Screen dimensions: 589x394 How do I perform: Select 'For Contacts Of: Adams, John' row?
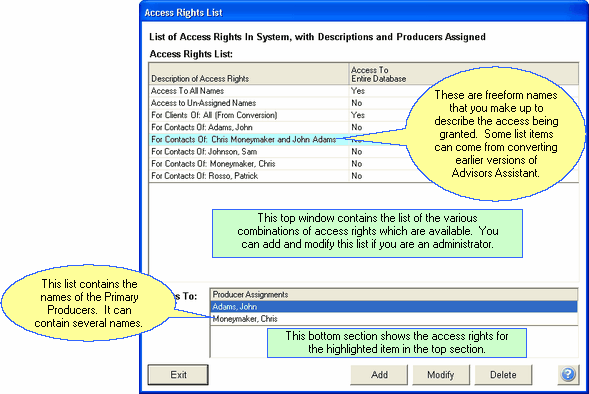tap(363, 127)
